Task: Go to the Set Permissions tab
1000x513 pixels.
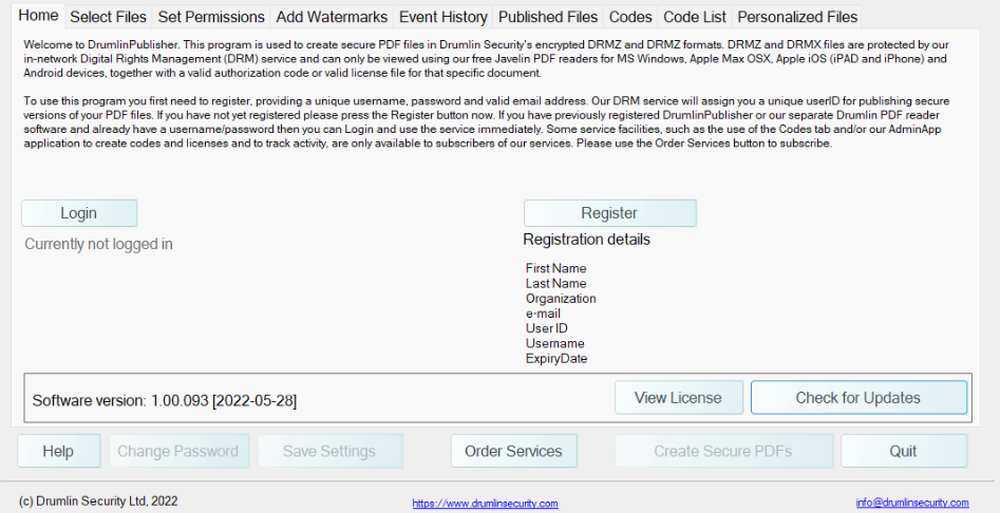Action: point(211,17)
